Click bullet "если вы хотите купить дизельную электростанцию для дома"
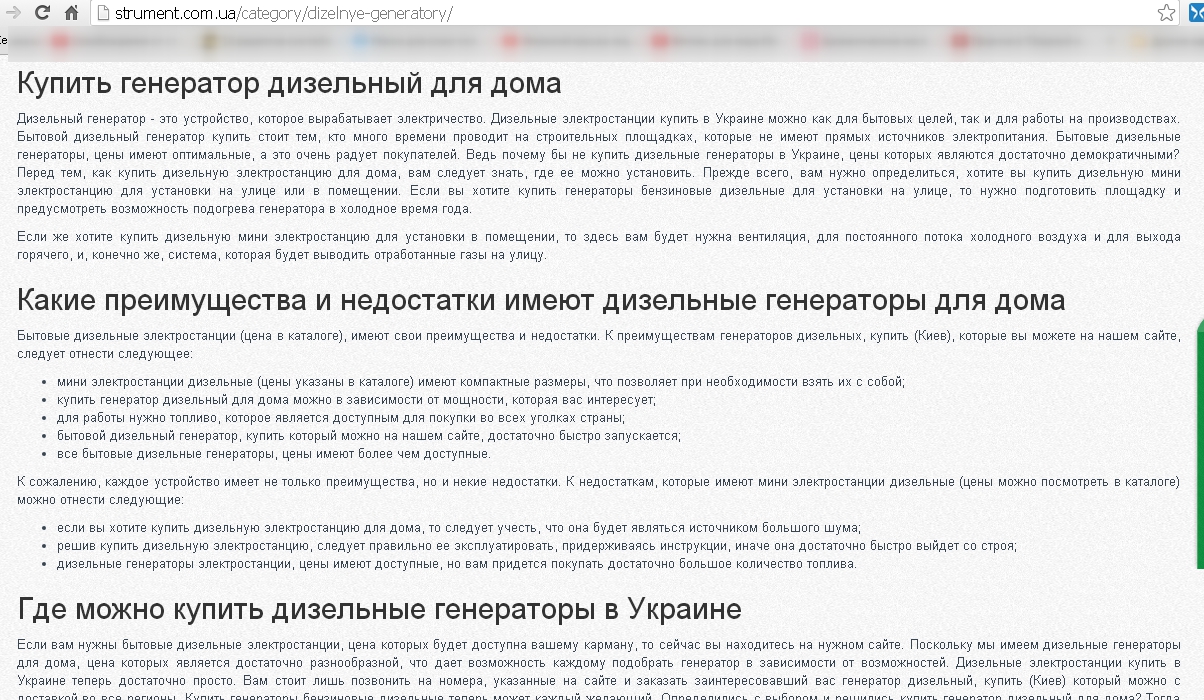This screenshot has width=1204, height=700. tap(458, 528)
